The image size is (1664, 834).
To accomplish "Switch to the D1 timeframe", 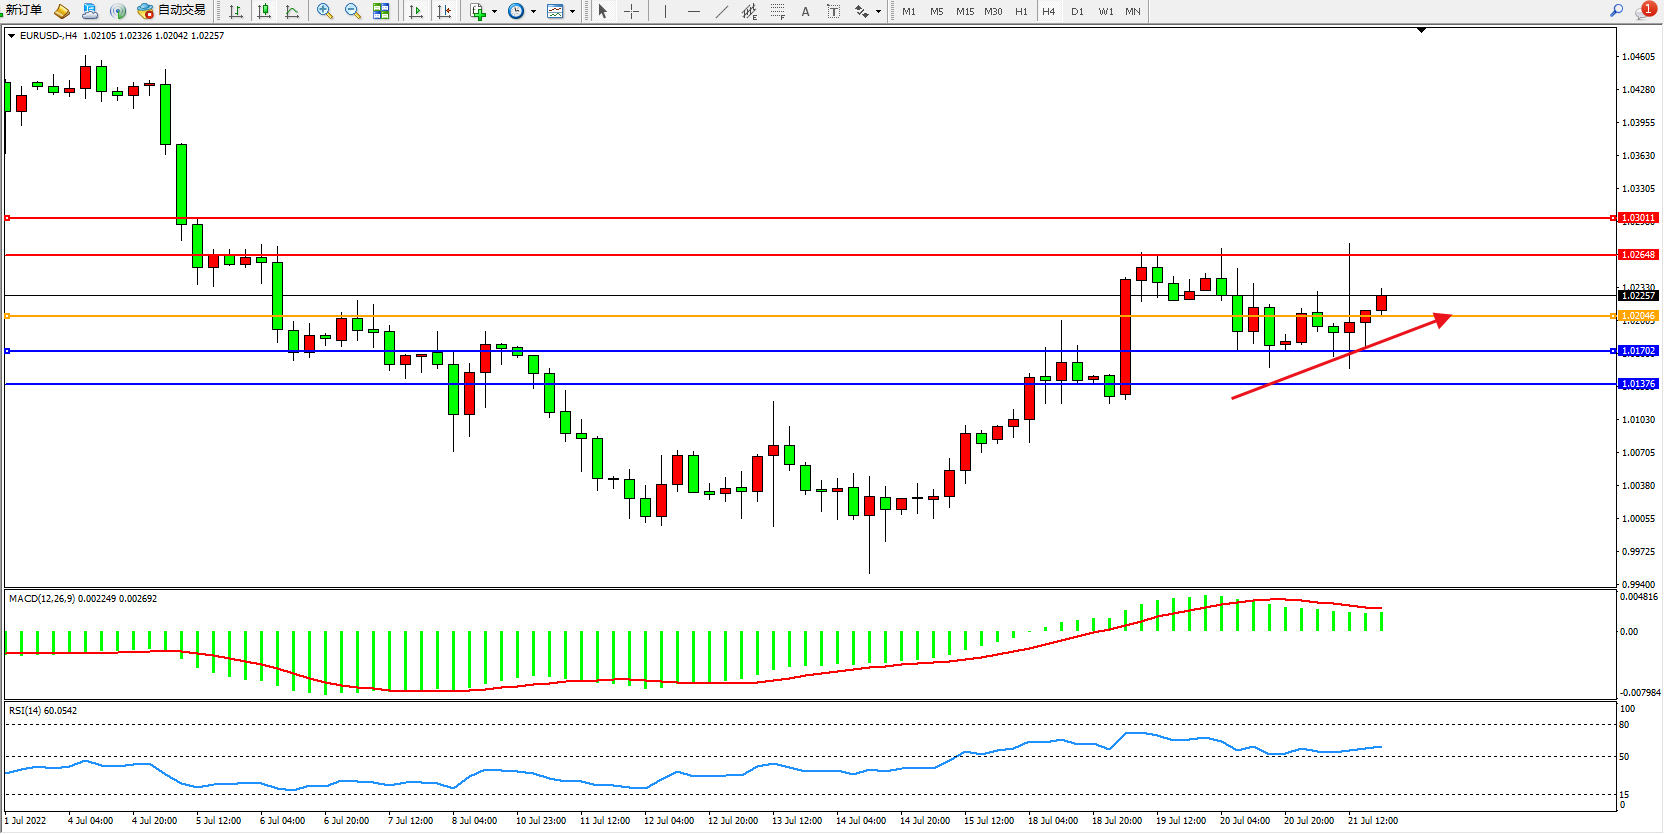I will tap(1077, 12).
